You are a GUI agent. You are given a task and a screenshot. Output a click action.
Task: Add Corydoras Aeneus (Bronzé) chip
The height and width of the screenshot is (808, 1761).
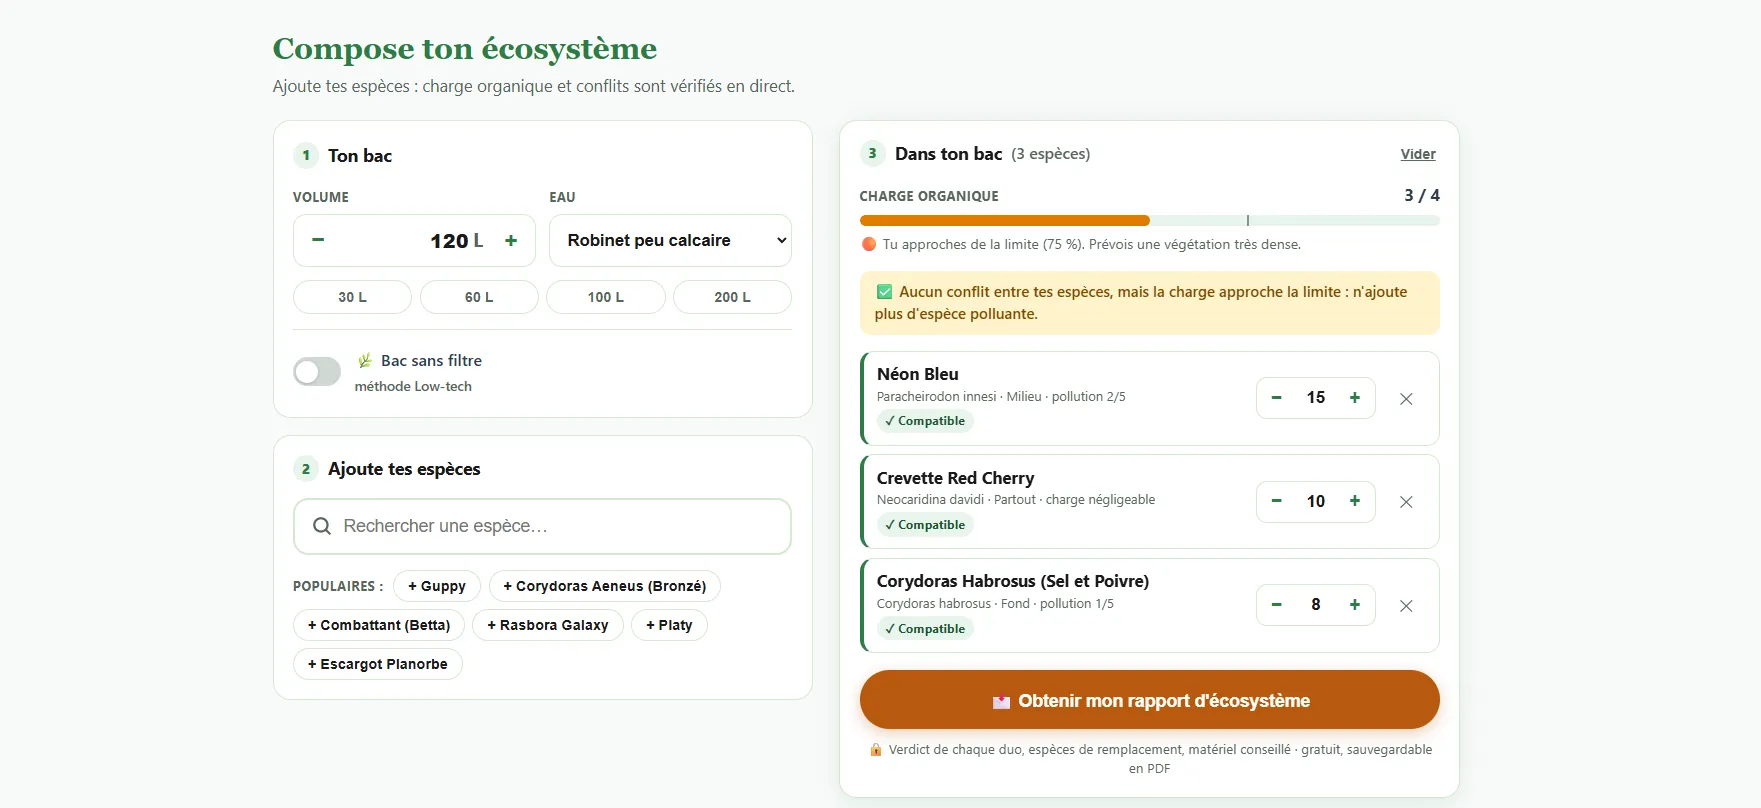point(605,586)
